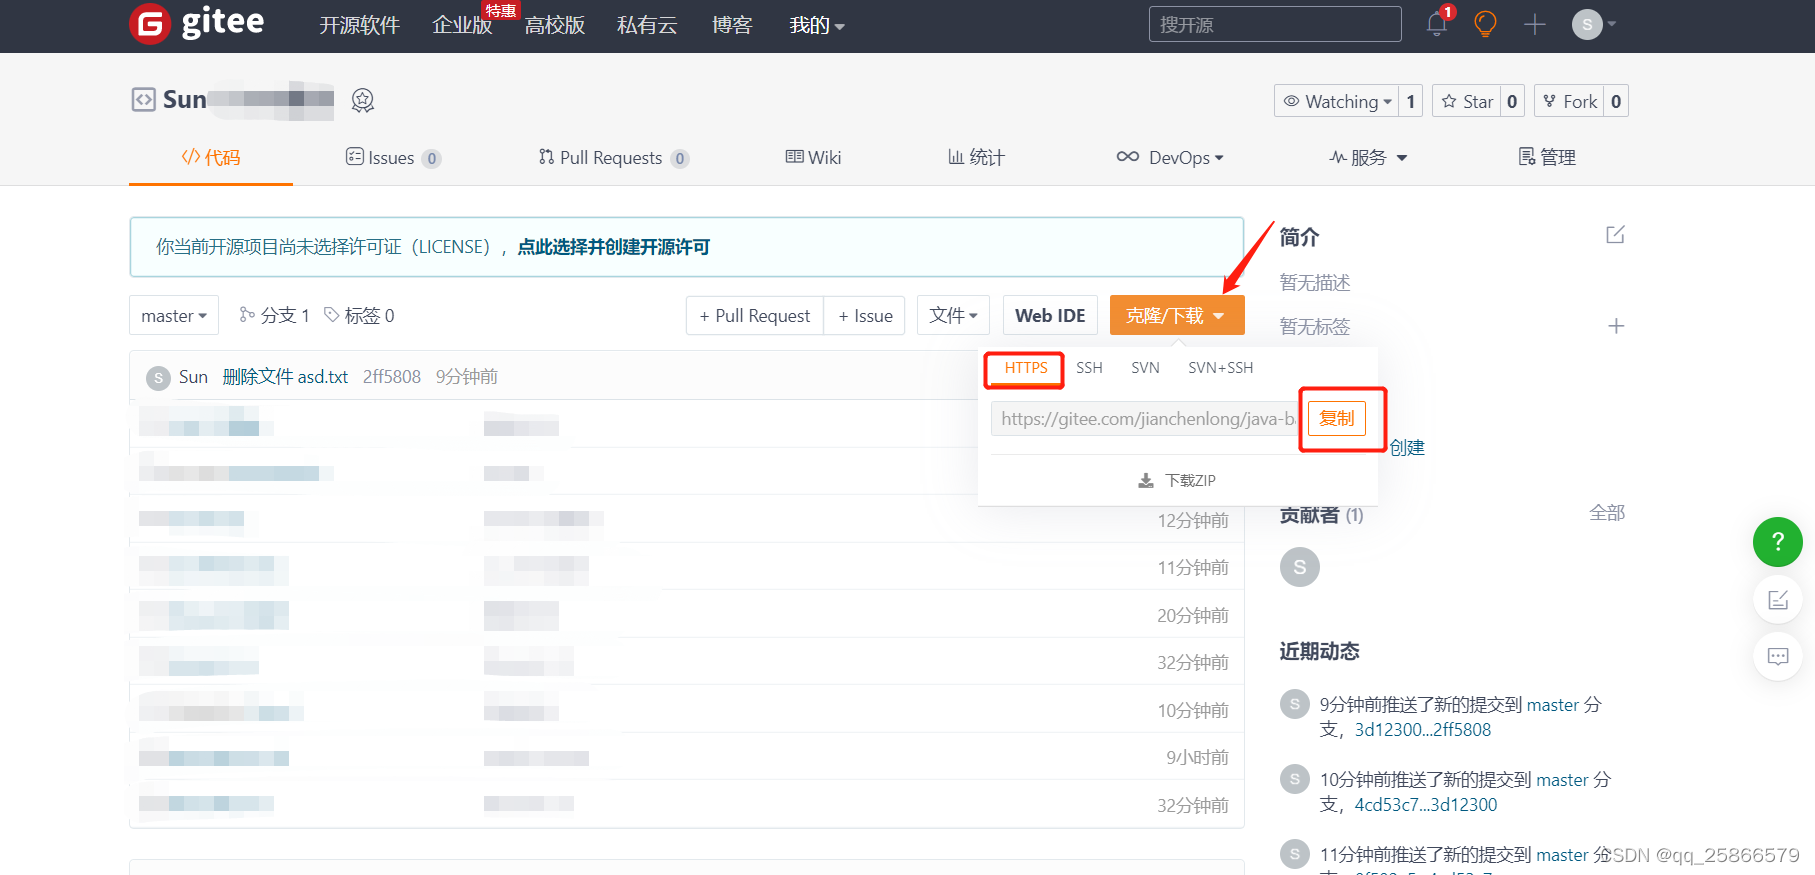The width and height of the screenshot is (1815, 875).
Task: Switch to the 代码 tab
Action: (211, 157)
